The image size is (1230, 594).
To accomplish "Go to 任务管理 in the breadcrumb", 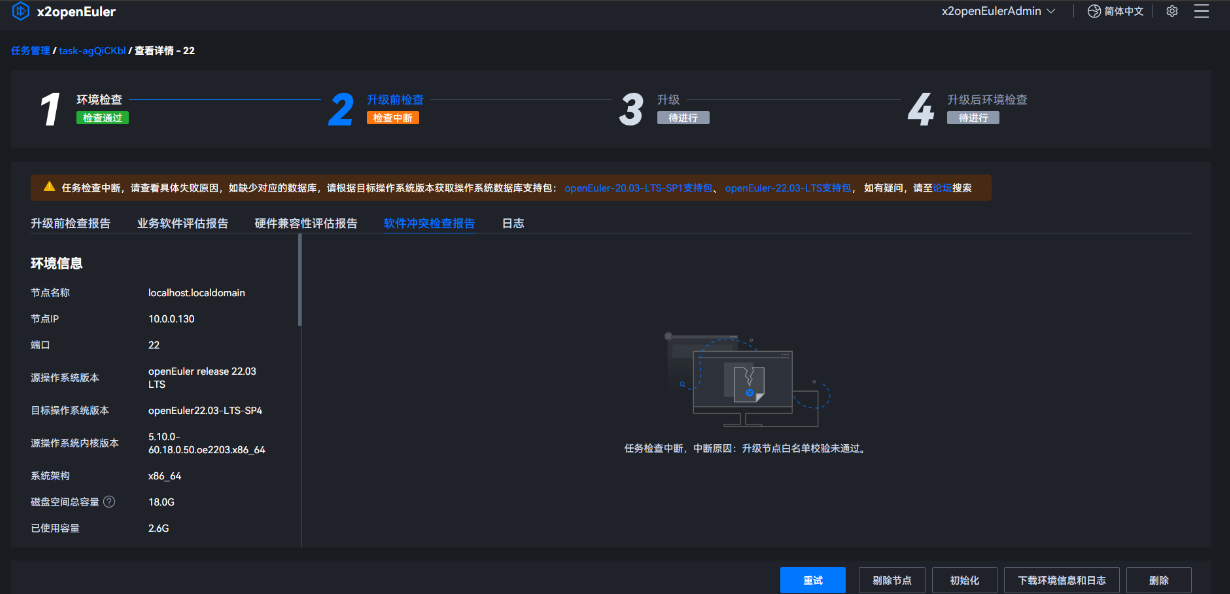I will [x=30, y=50].
